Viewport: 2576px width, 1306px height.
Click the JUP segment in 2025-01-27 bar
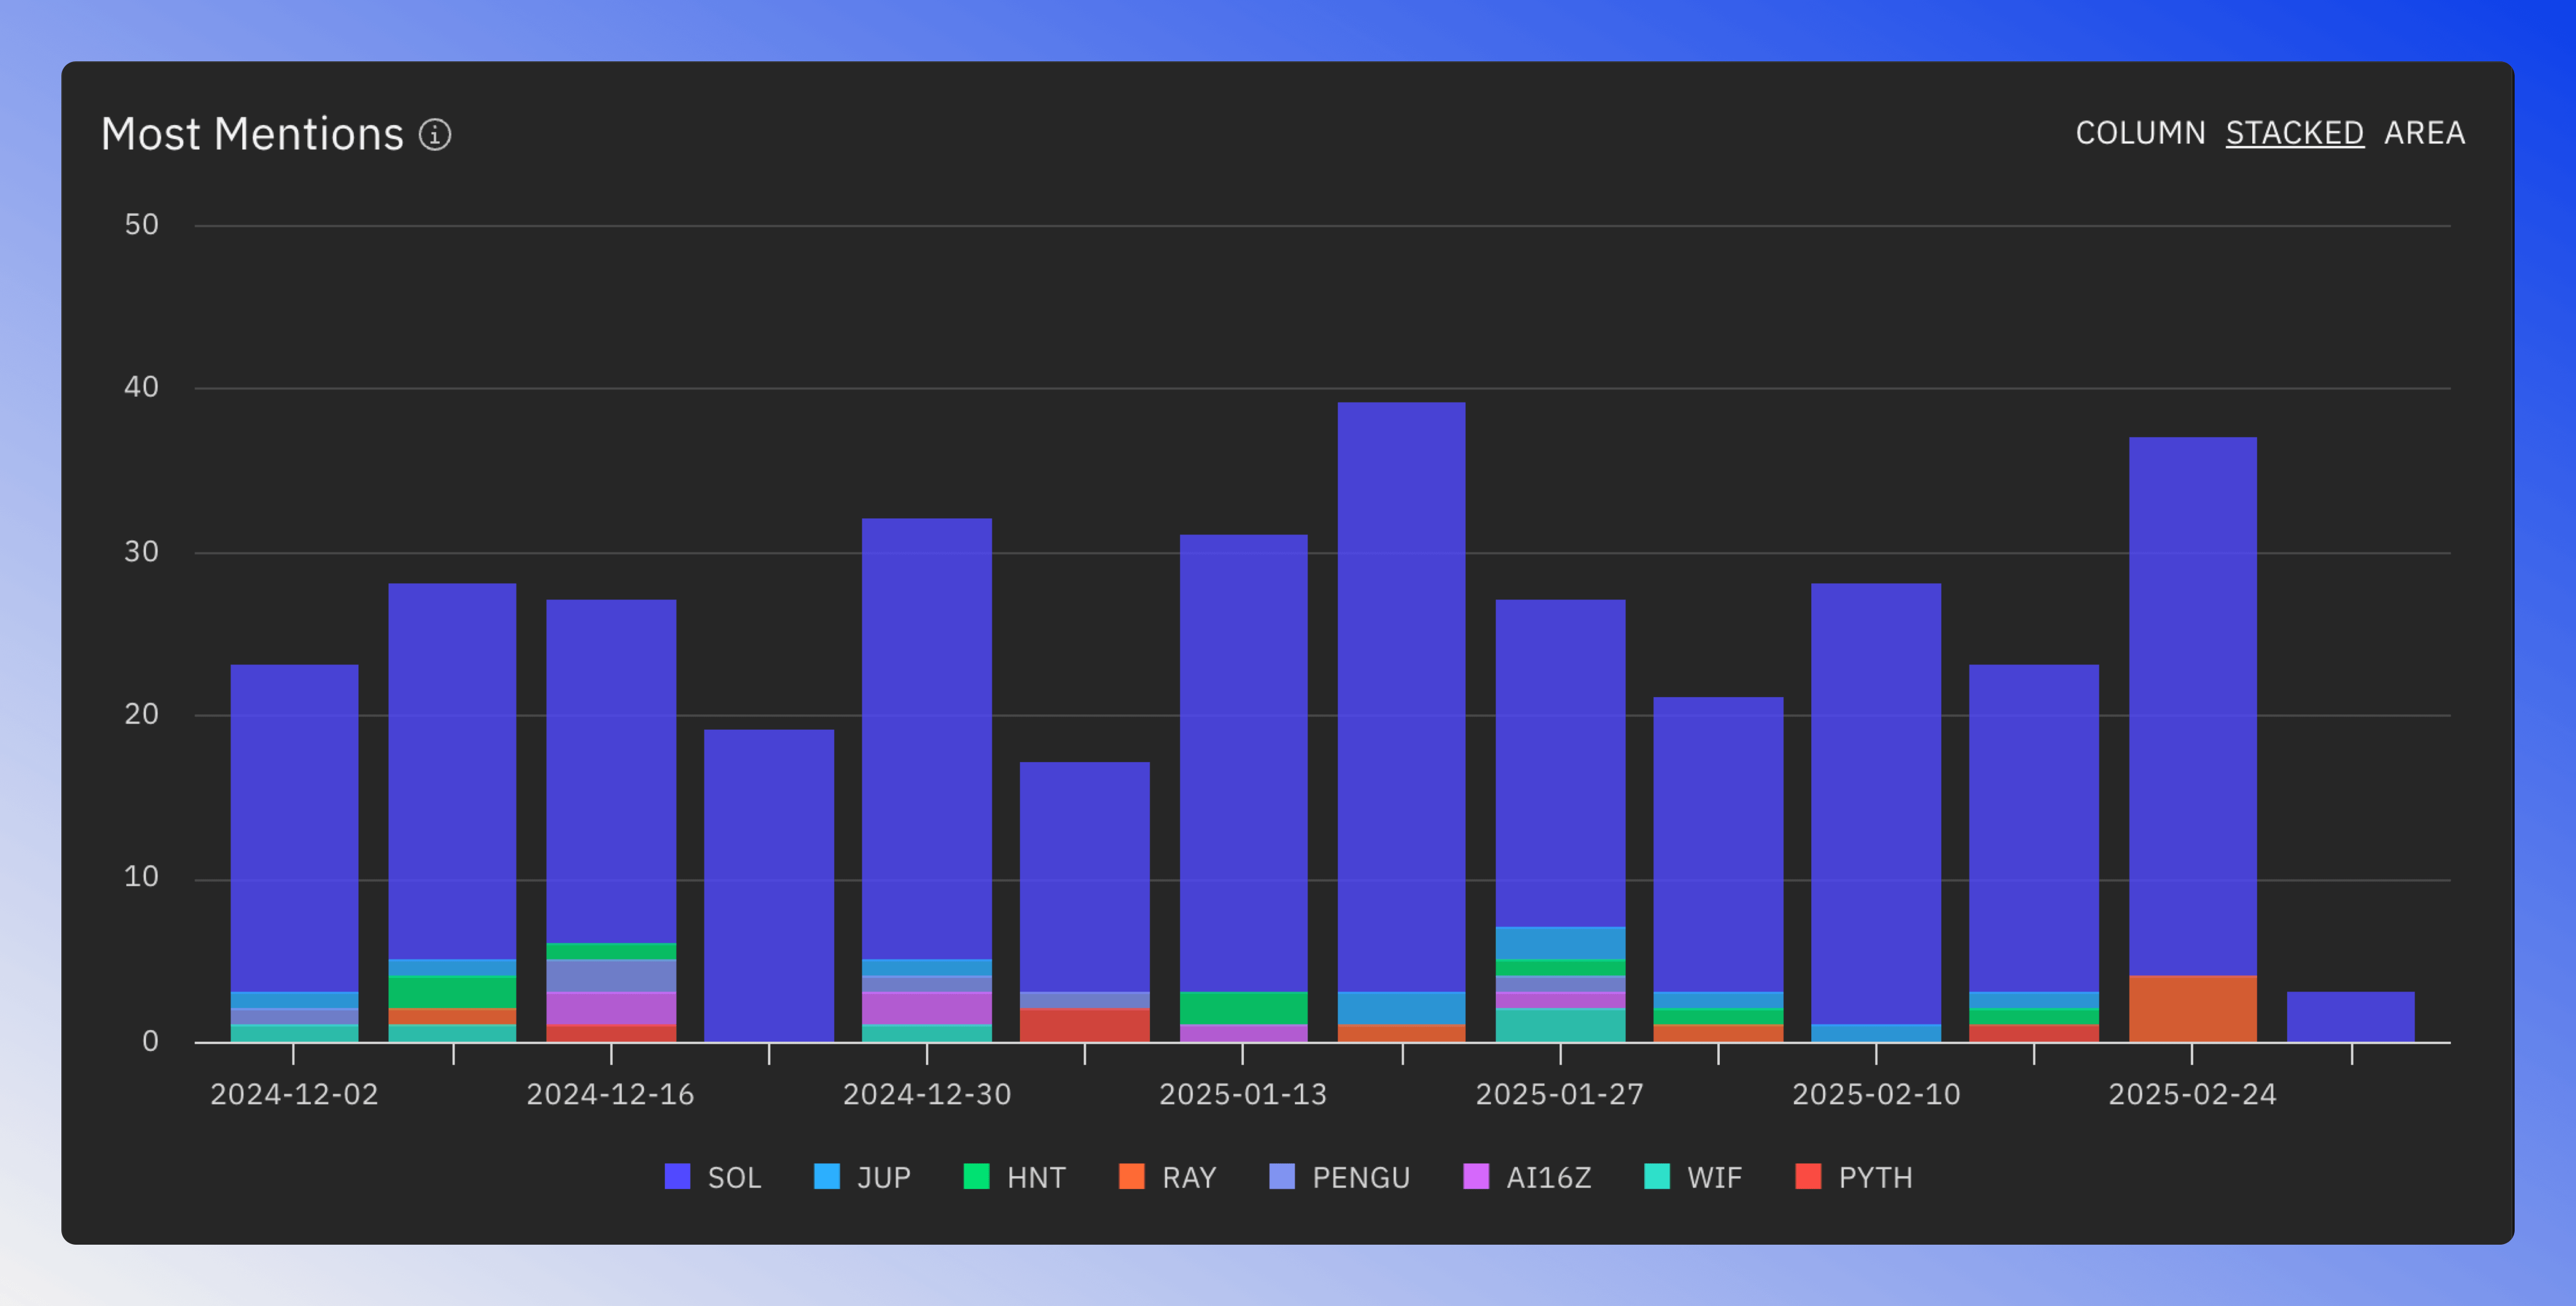(x=1560, y=943)
